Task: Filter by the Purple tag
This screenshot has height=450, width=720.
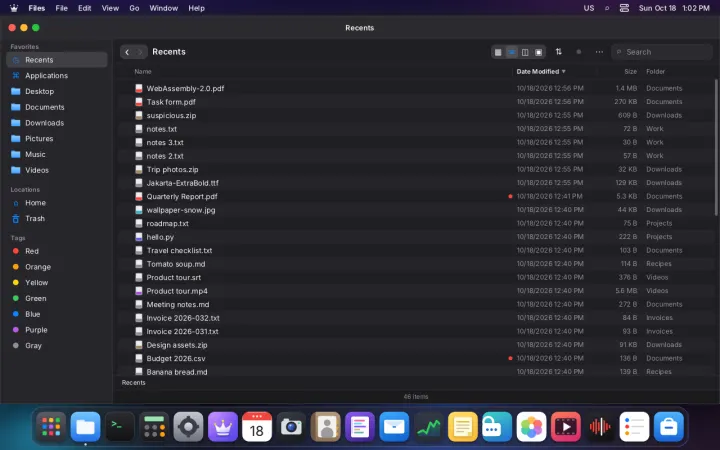Action: coord(57,330)
